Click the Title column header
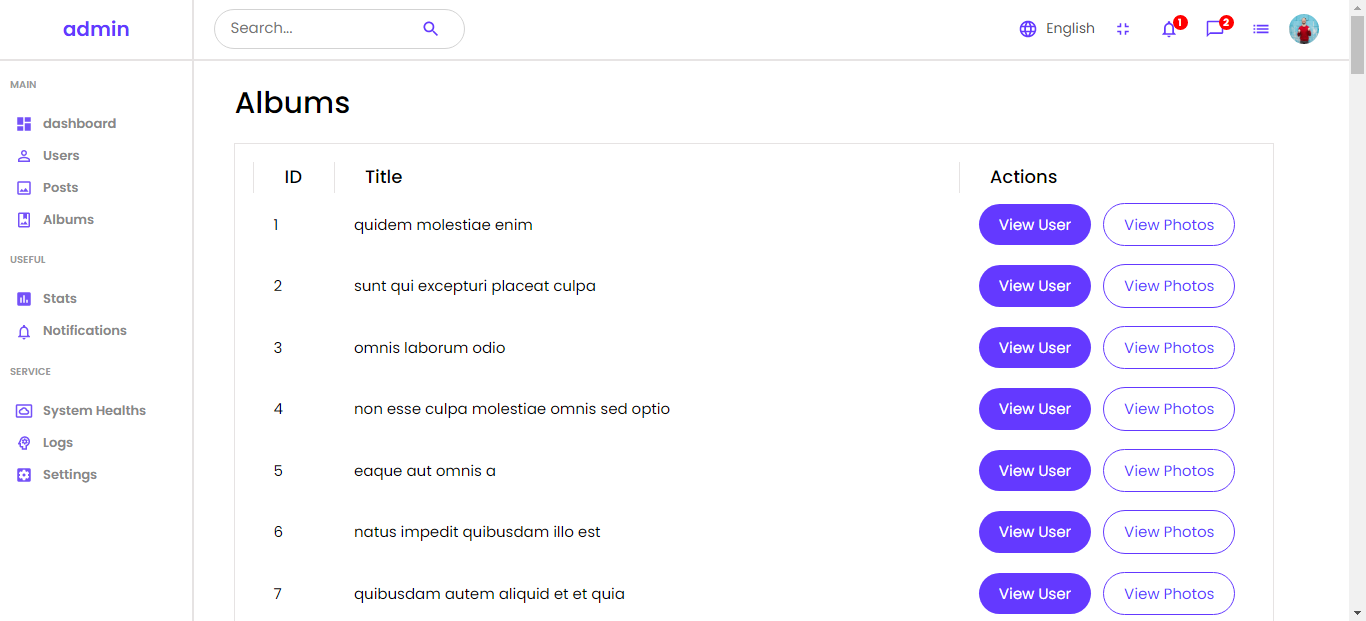Screen dimensions: 1366x621 tap(384, 177)
